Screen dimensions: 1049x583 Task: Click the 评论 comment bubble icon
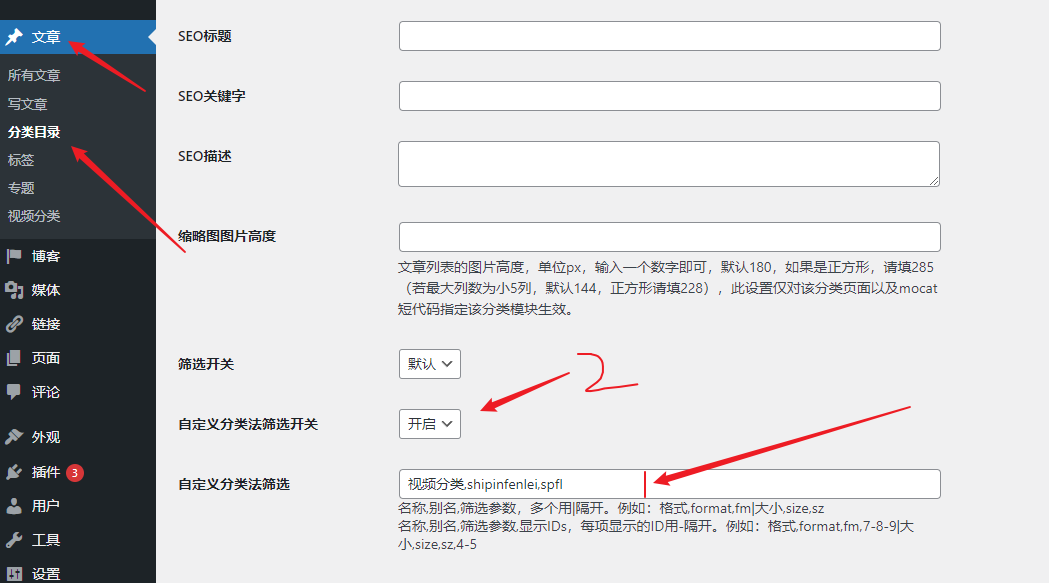coord(14,392)
